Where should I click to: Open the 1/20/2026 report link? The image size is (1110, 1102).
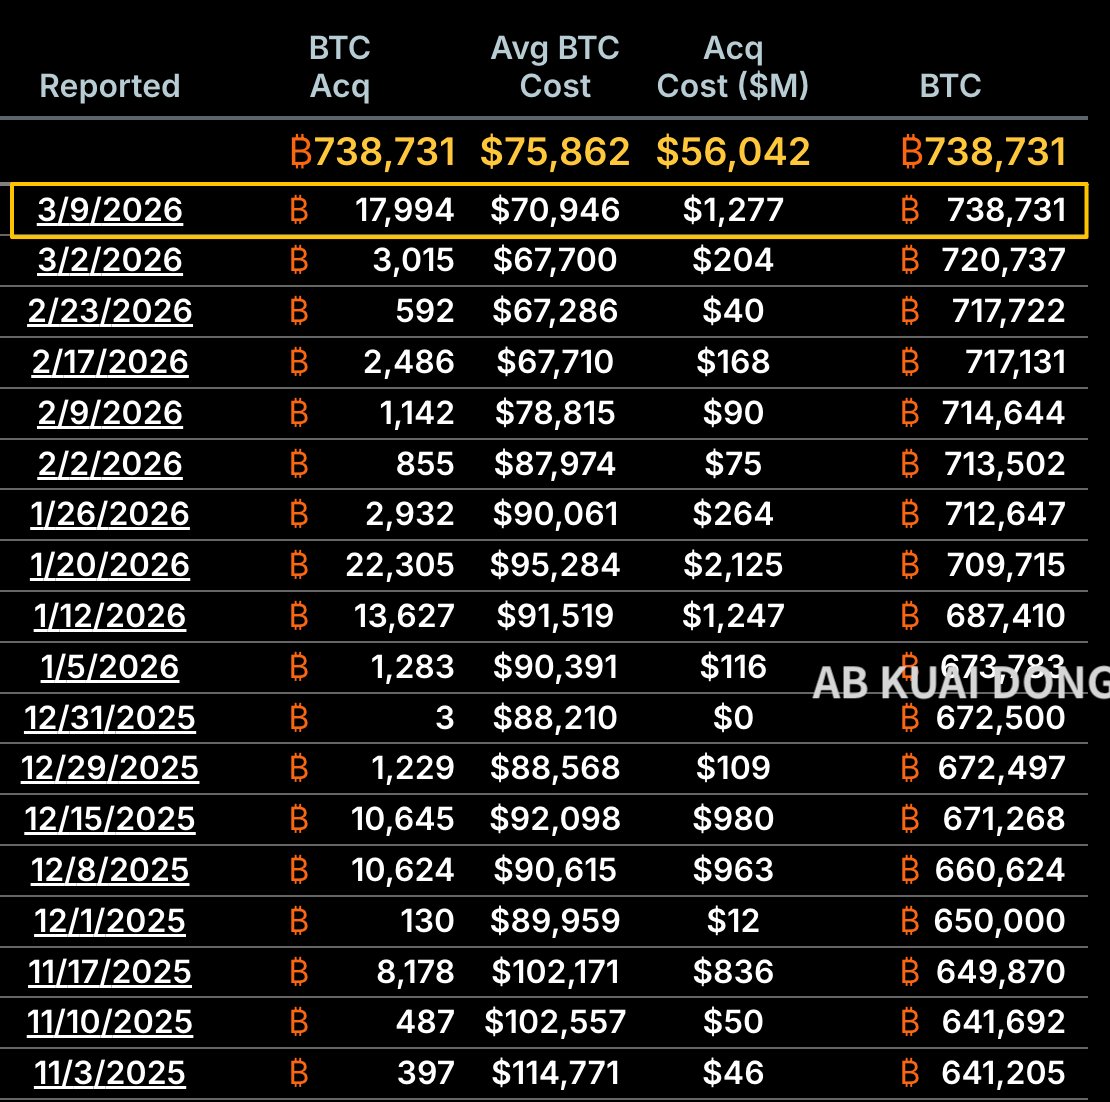(110, 565)
